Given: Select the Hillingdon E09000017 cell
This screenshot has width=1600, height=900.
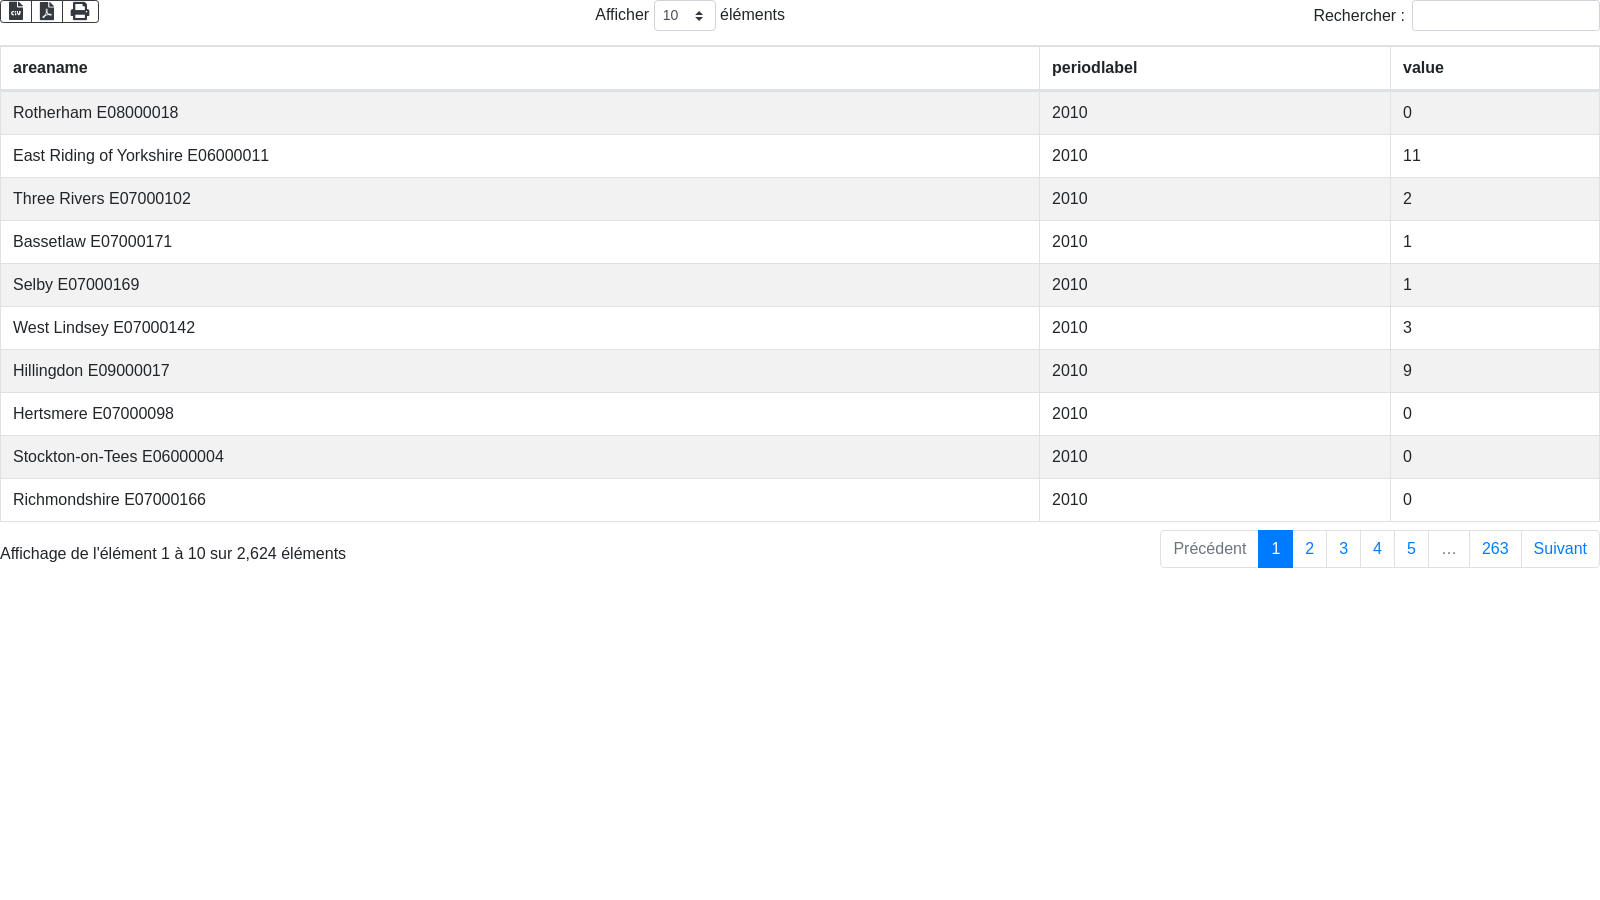Looking at the screenshot, I should (91, 371).
